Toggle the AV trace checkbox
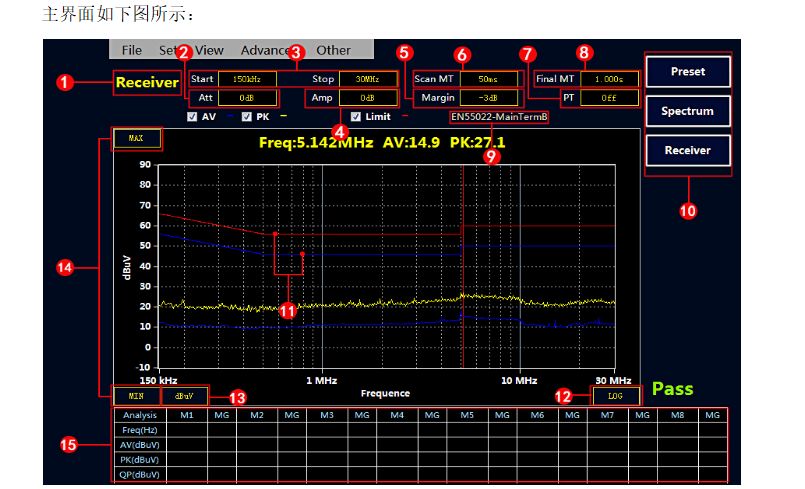 pos(192,117)
